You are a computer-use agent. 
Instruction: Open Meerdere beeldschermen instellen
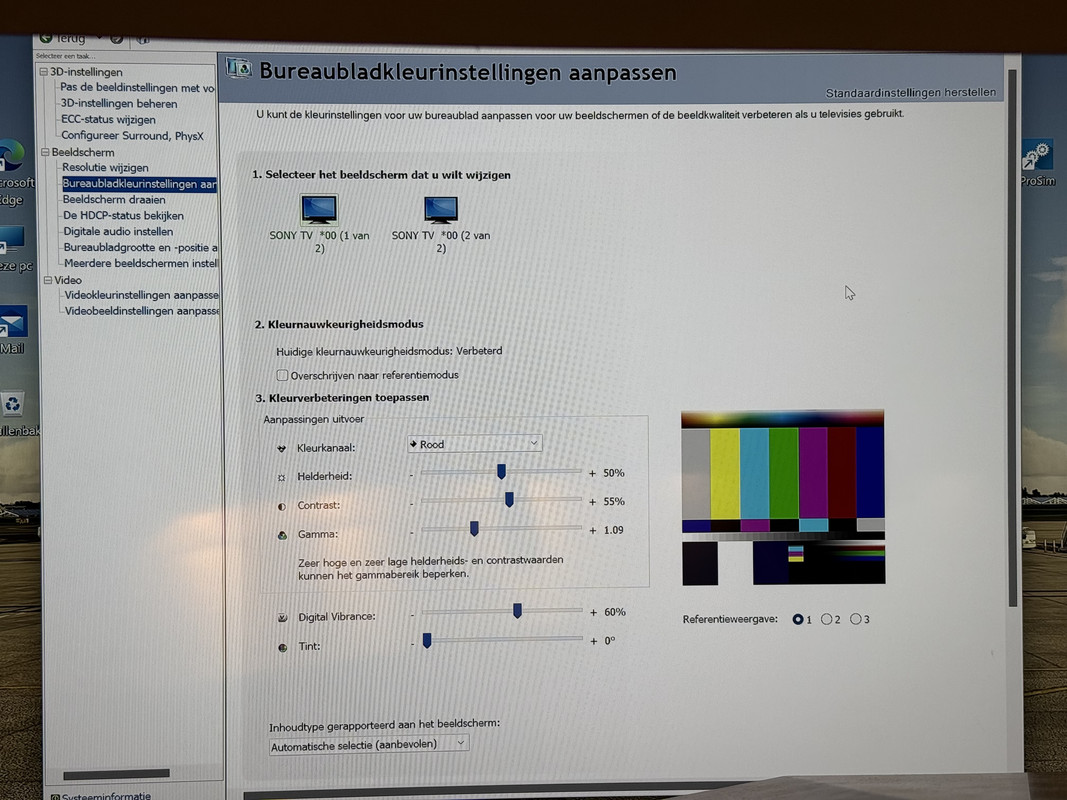point(142,263)
